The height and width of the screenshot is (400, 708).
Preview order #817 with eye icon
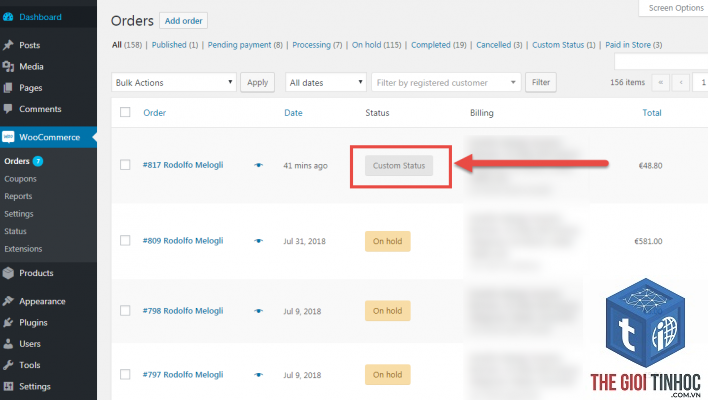coord(258,165)
